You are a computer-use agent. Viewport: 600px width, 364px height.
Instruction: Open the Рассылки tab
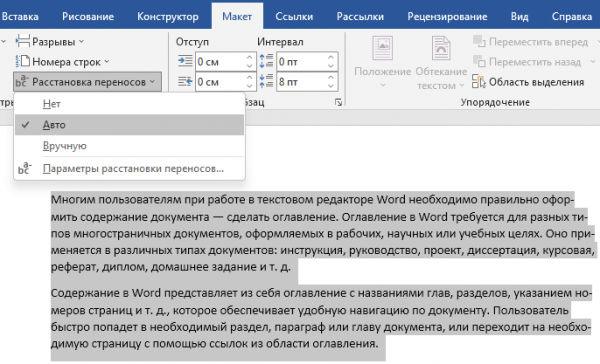360,16
